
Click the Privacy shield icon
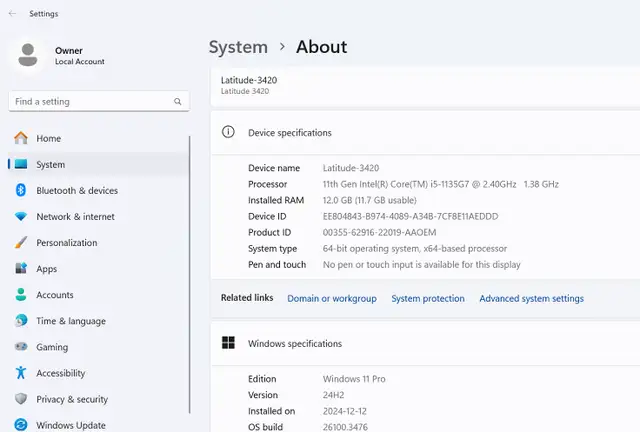point(21,399)
